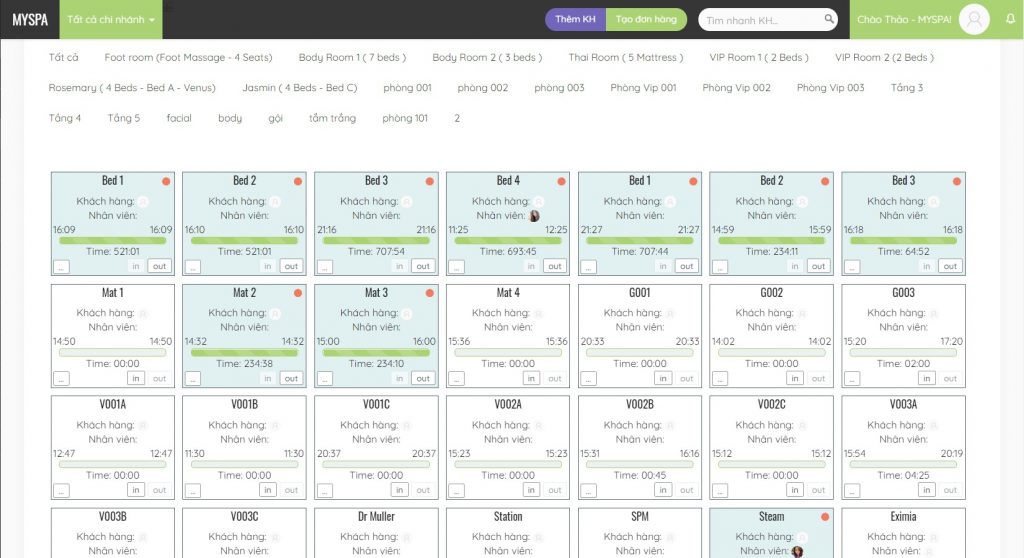This screenshot has height=558, width=1024.
Task: Click customer icon on V001A card
Action: pyautogui.click(x=143, y=425)
